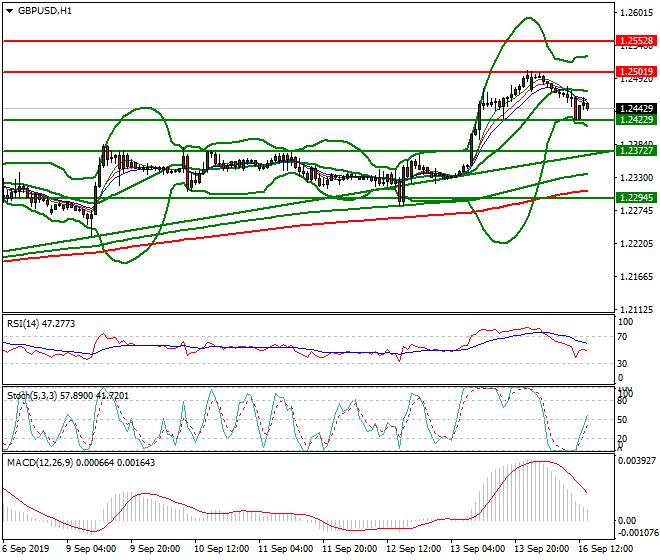The width and height of the screenshot is (660, 560).
Task: Select the 9 Sep 20:00 time axis label
Action: [155, 549]
